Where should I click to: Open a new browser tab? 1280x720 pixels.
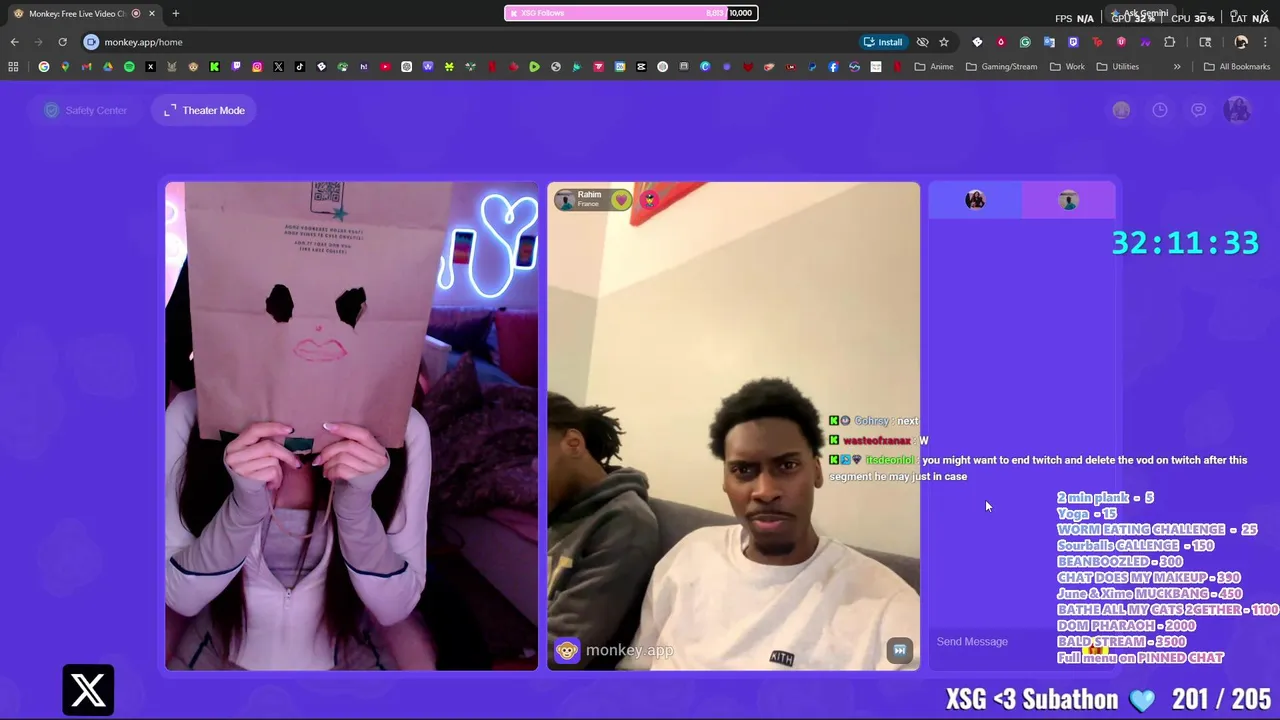click(175, 13)
